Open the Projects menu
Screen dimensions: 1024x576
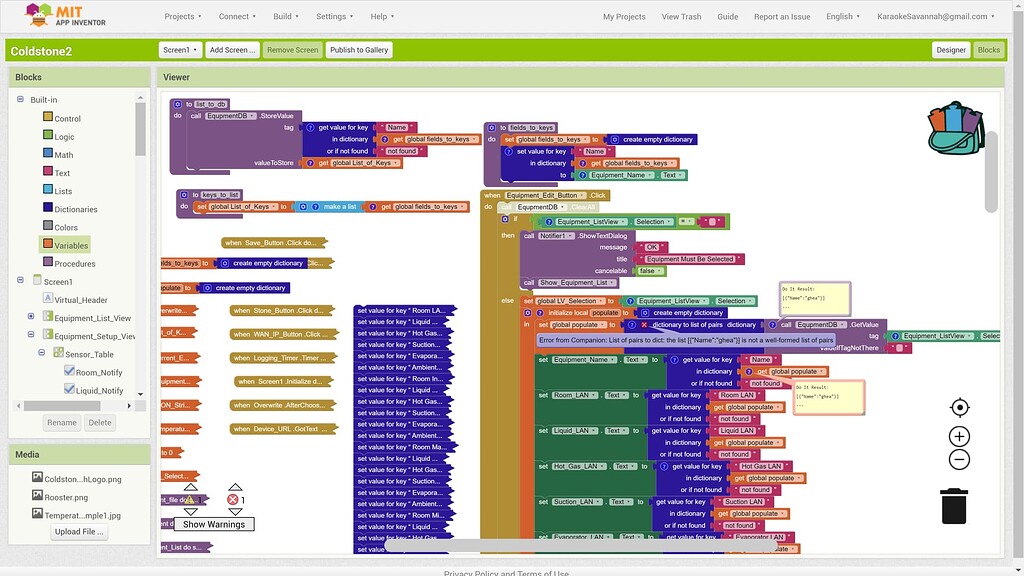pos(183,16)
